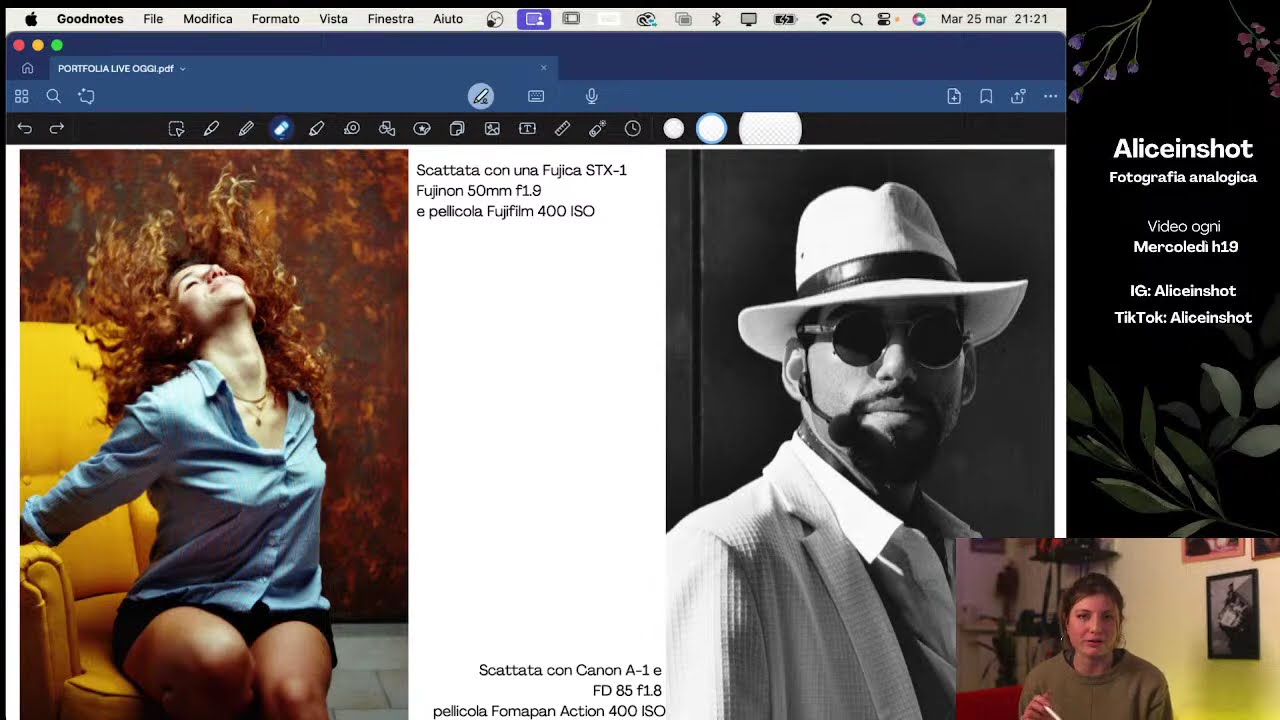The image size is (1280, 720).
Task: Open the Creative Cloud menu bar icon
Action: (x=646, y=19)
